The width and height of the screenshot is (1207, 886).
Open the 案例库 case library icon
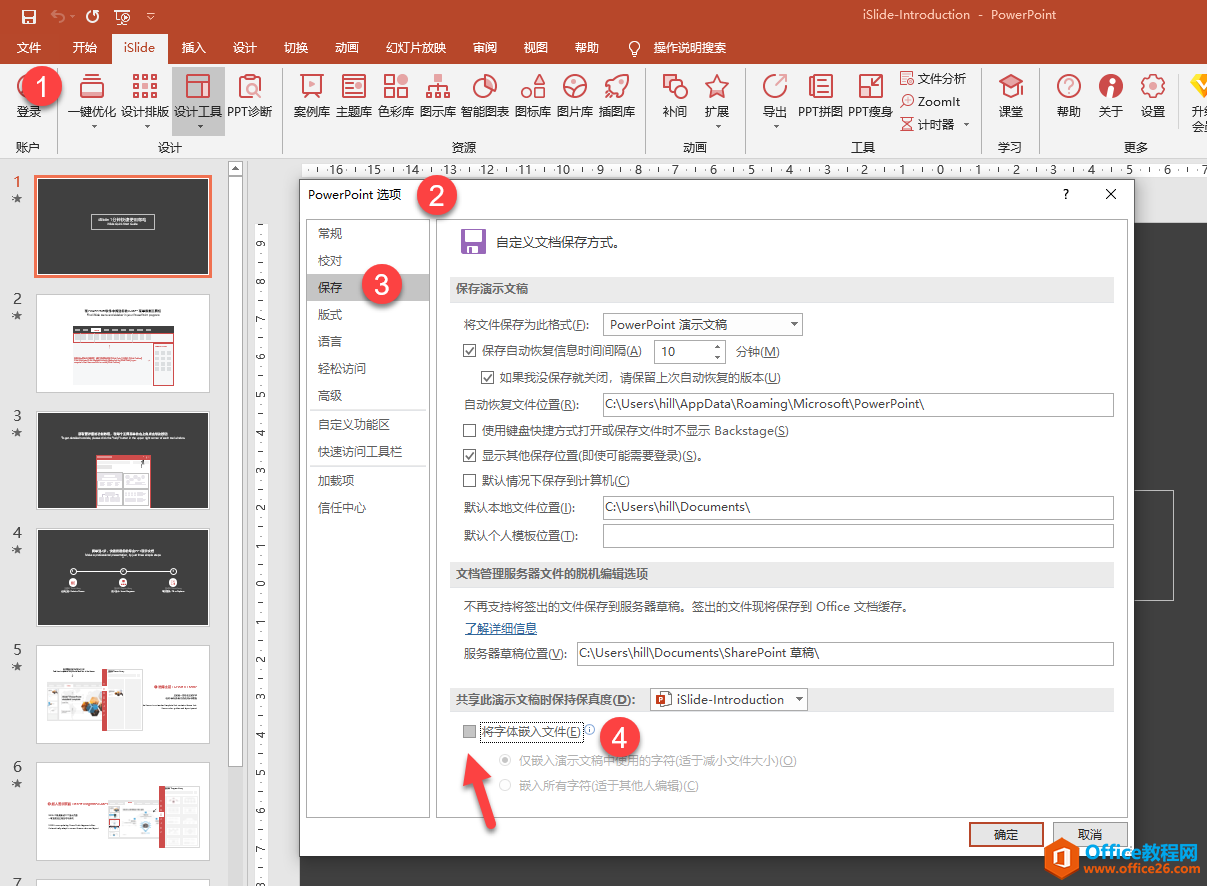point(311,96)
